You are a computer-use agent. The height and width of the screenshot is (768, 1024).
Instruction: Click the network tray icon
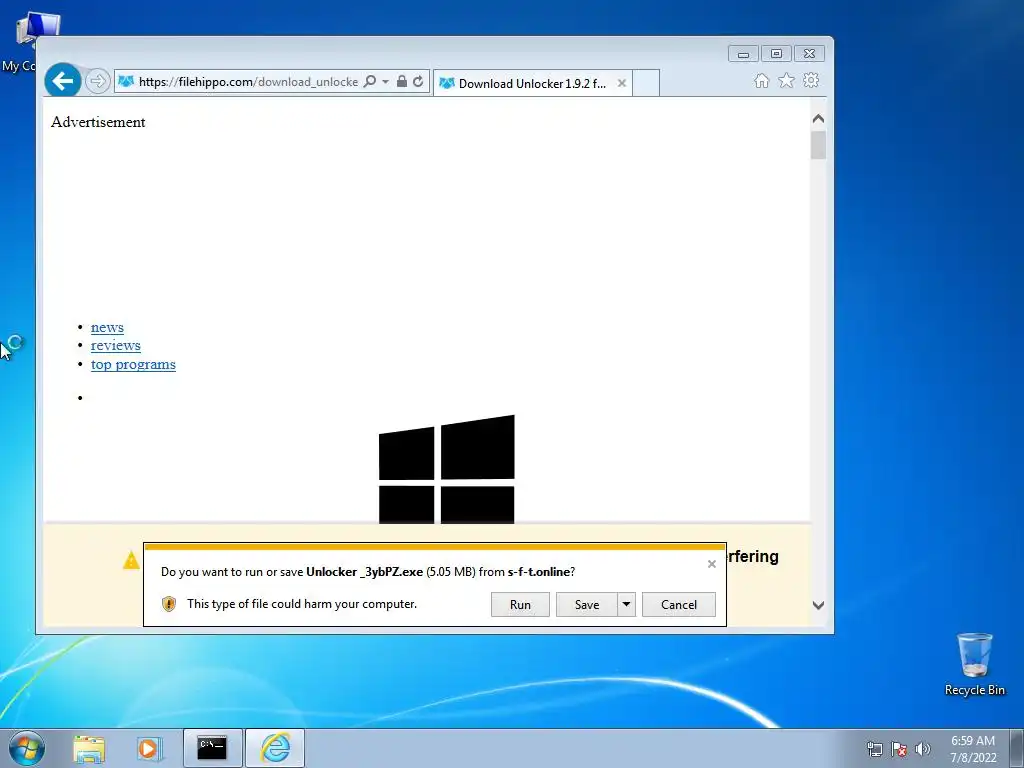874,749
